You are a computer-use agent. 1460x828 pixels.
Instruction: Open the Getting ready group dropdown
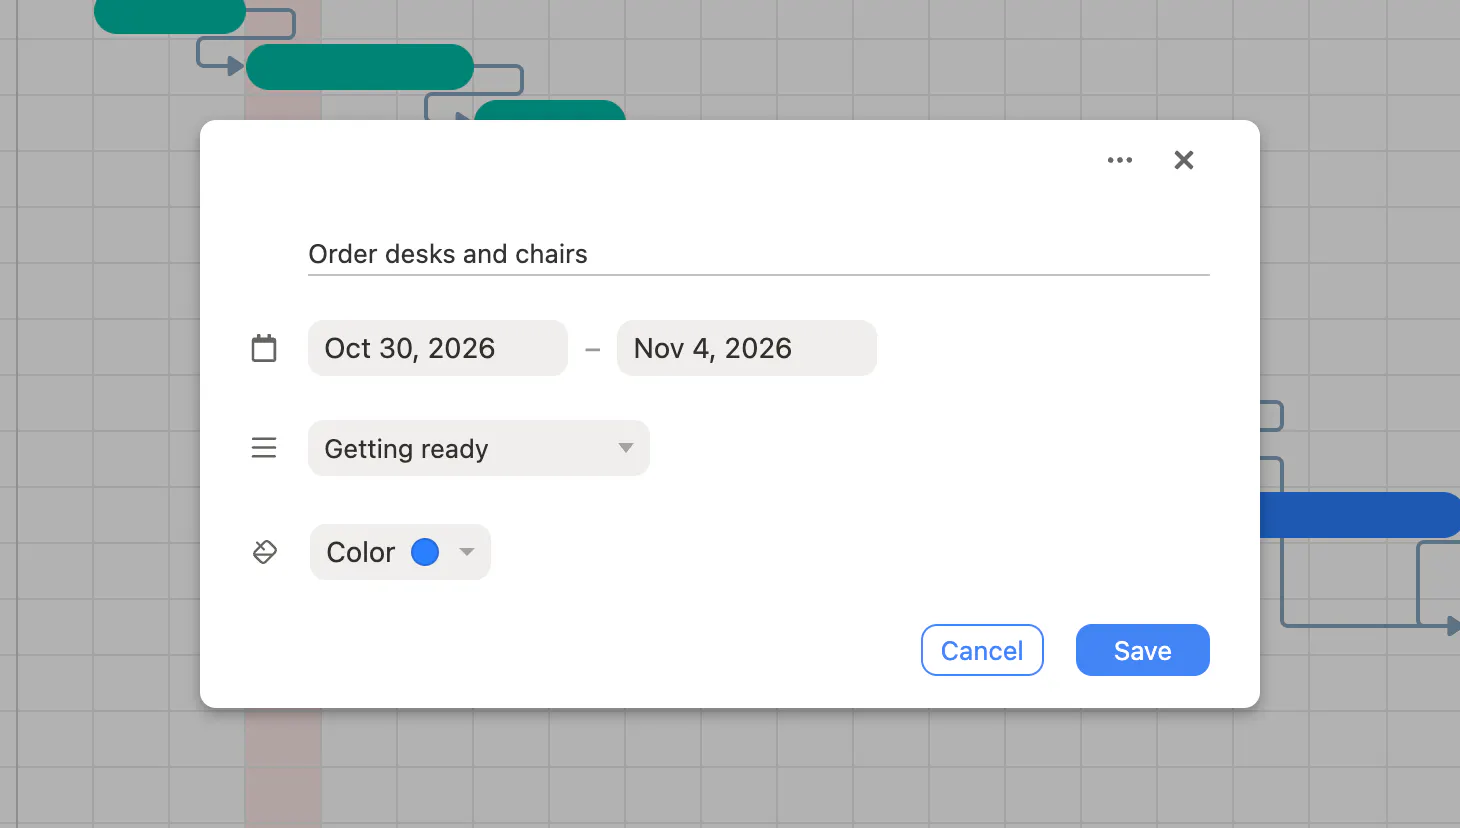click(479, 448)
